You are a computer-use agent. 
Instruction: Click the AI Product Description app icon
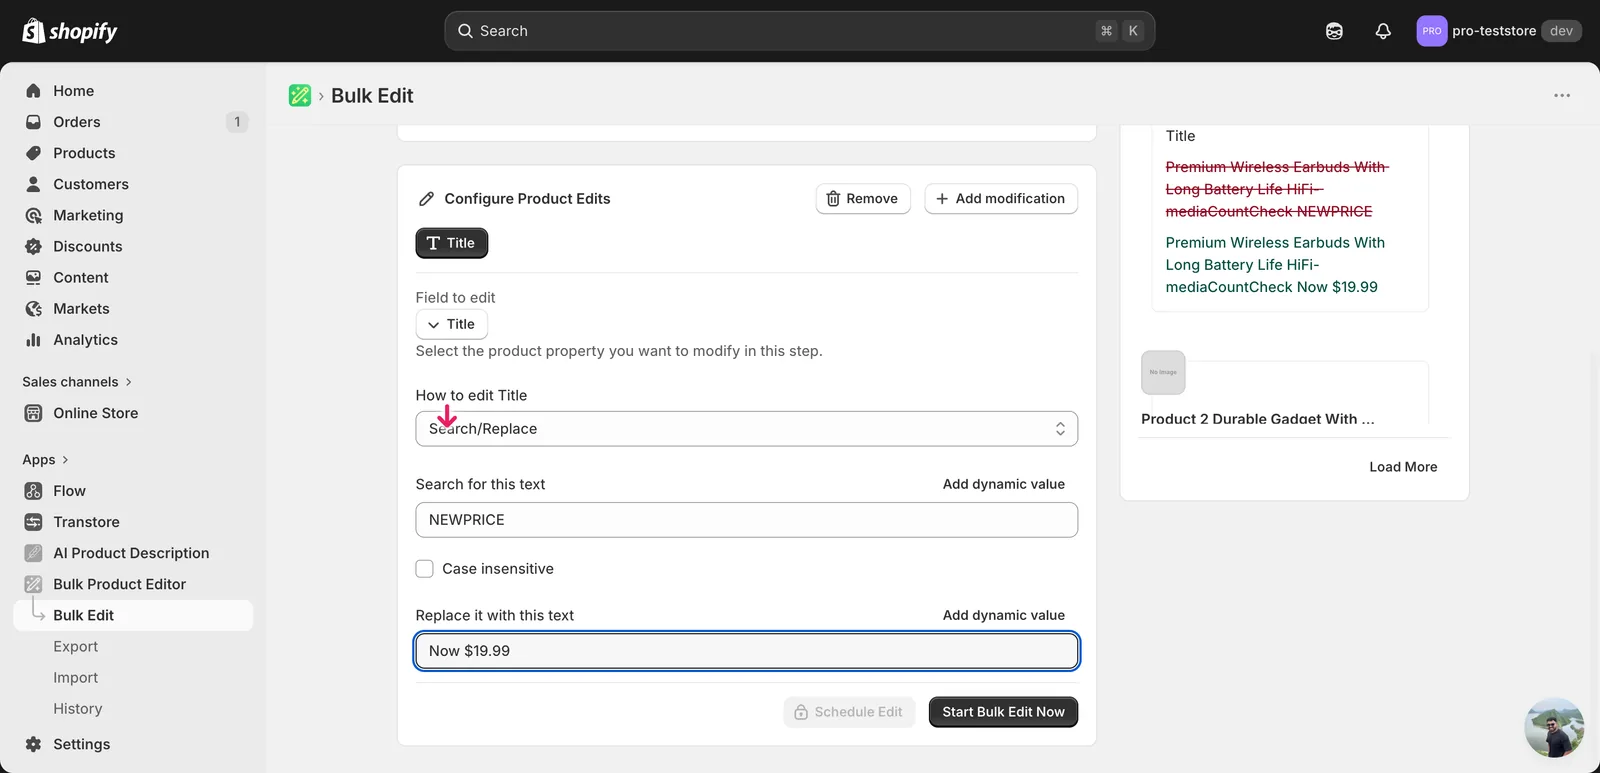33,553
